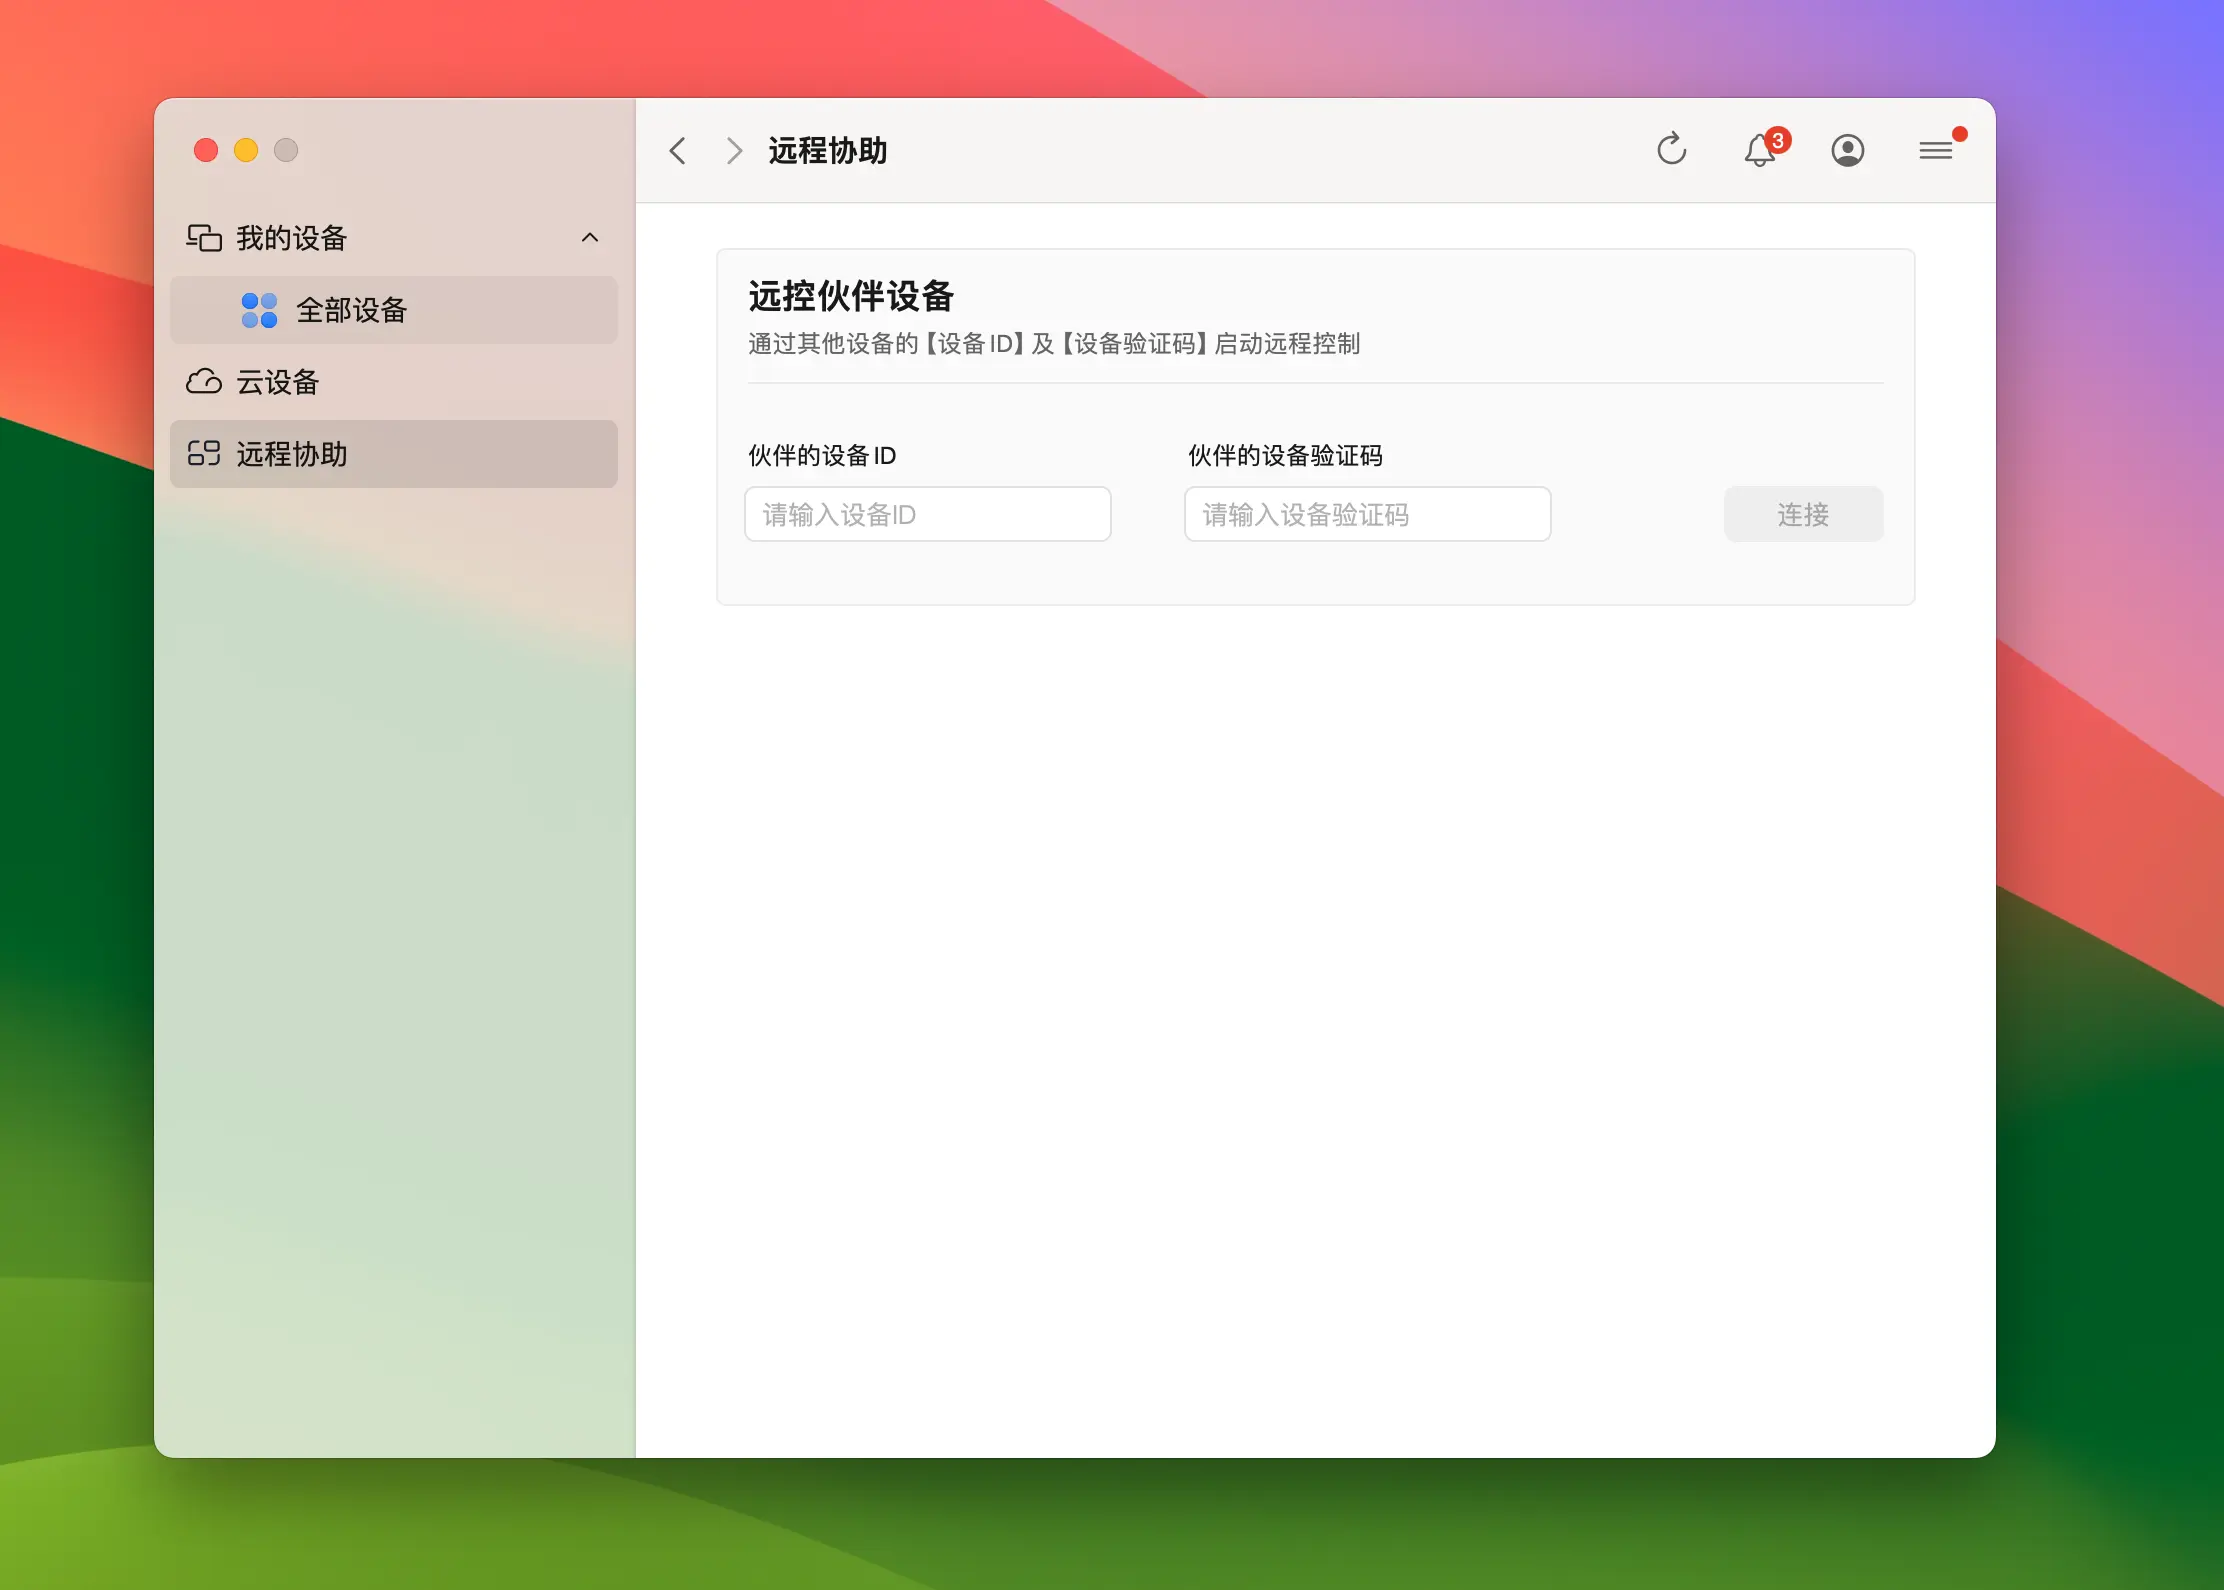This screenshot has height=1590, width=2224.
Task: Select the 远程协助 sidebar item
Action: click(292, 454)
